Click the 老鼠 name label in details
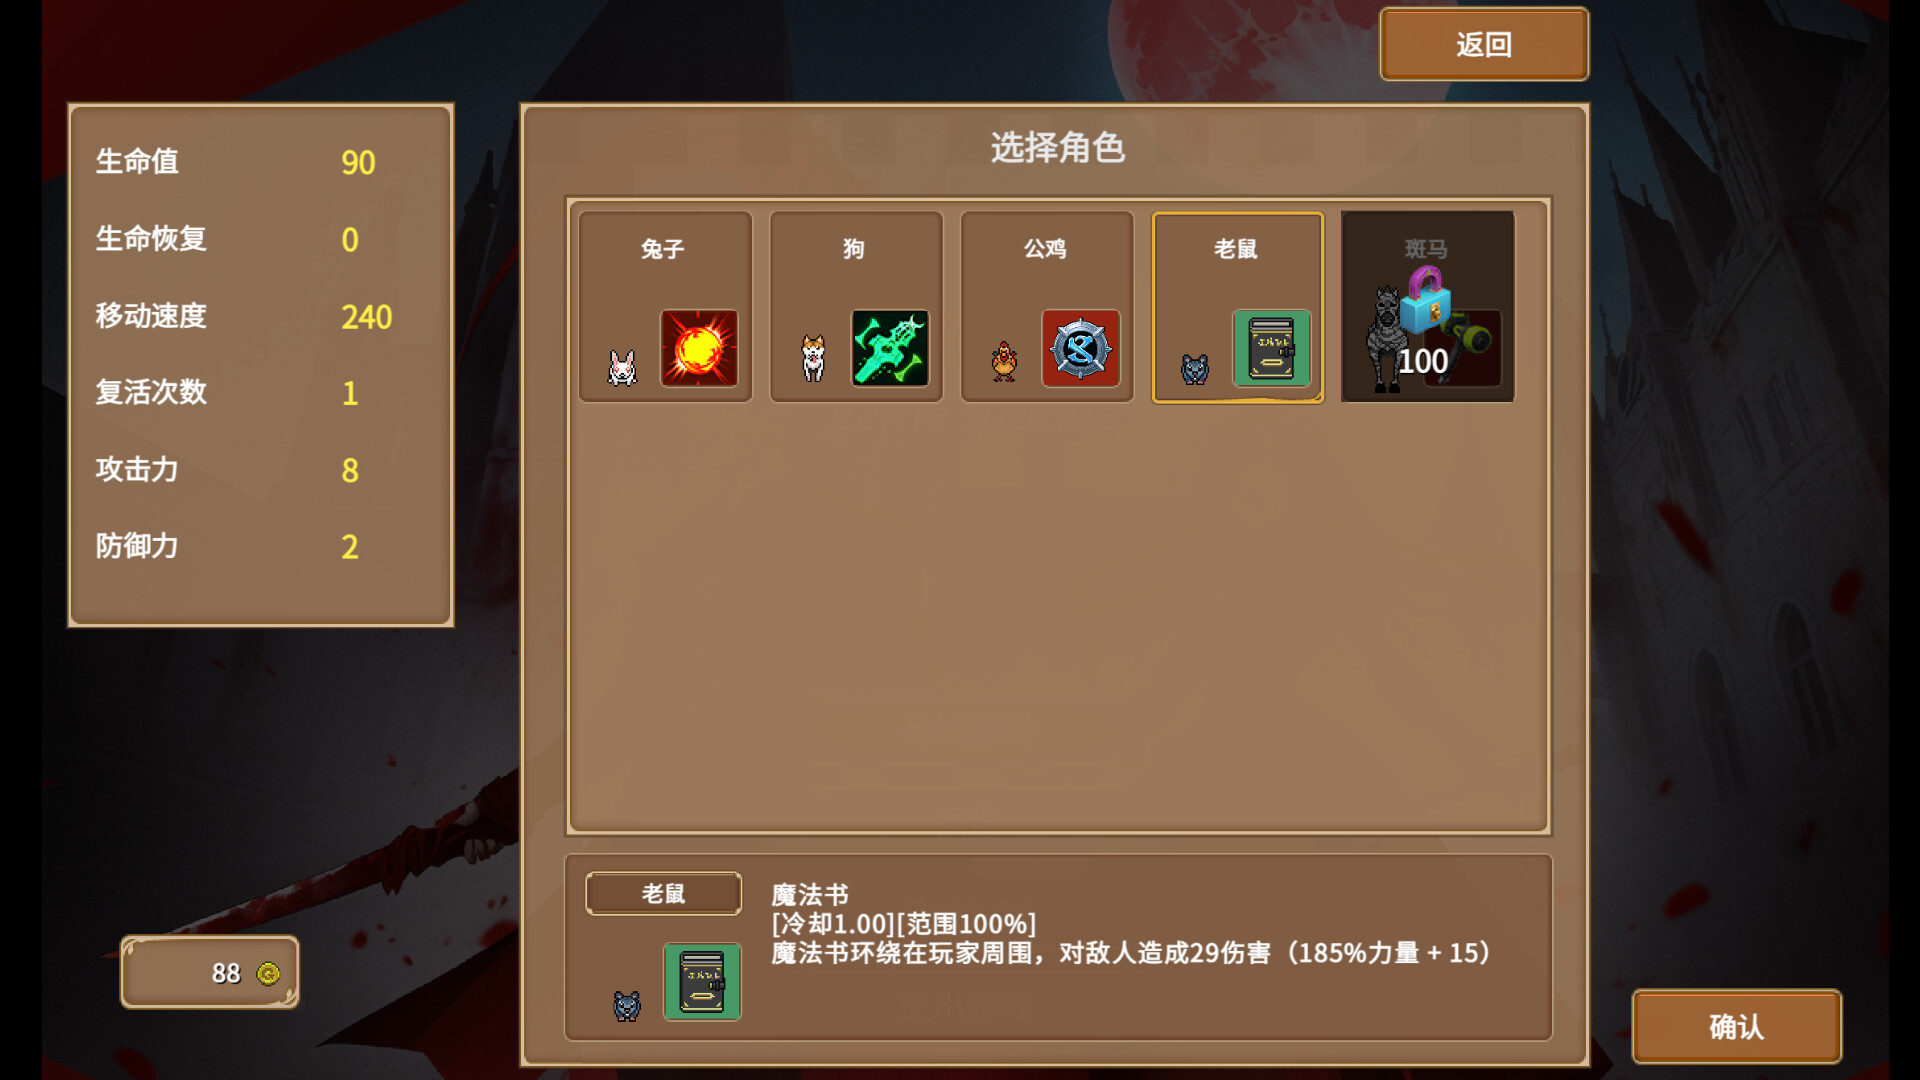This screenshot has width=1920, height=1080. pyautogui.click(x=664, y=893)
